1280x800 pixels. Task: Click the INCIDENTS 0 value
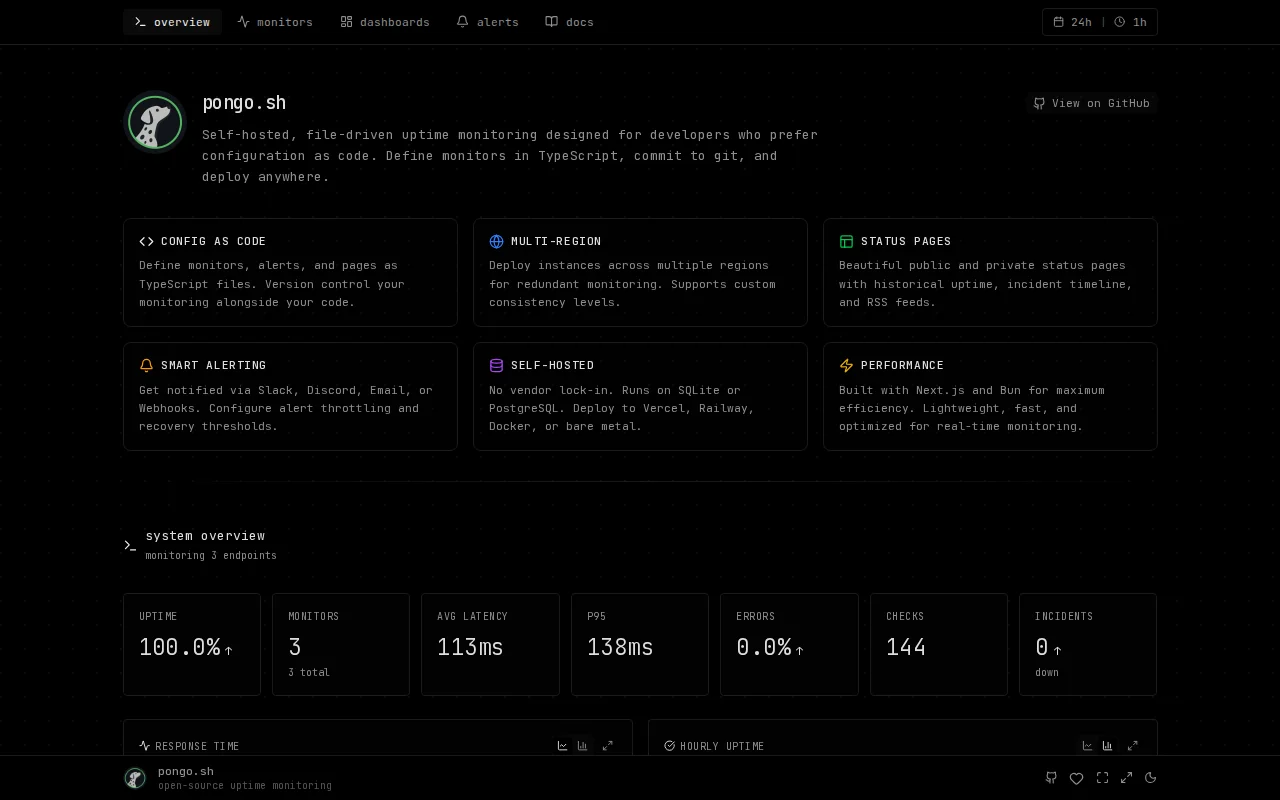tap(1042, 647)
